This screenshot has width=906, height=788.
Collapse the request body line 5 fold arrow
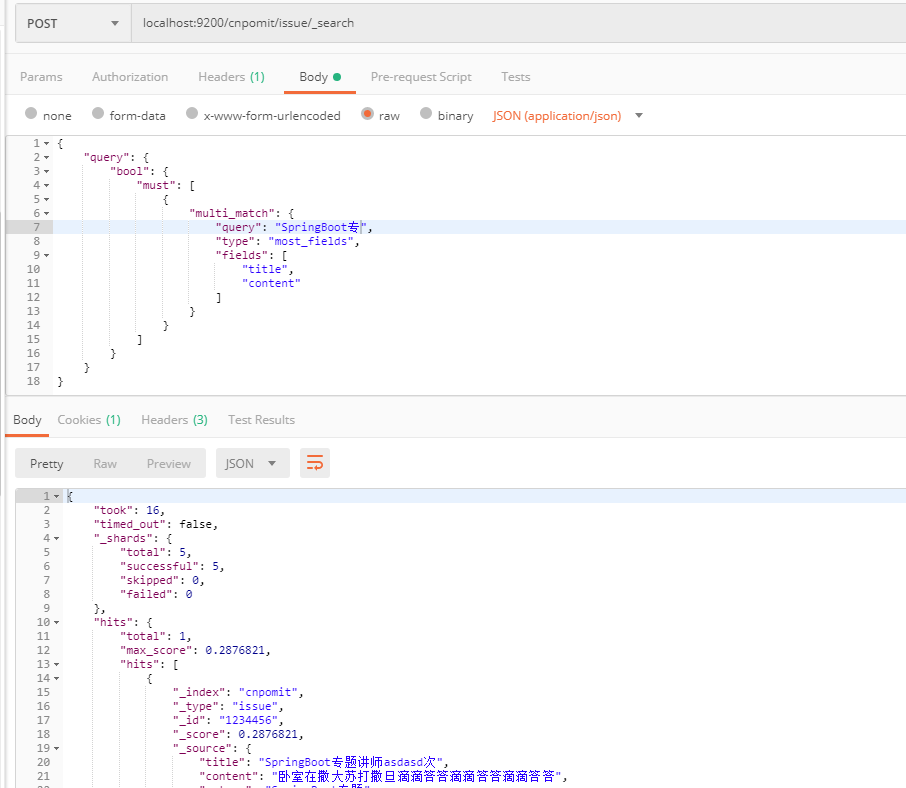click(x=46, y=199)
